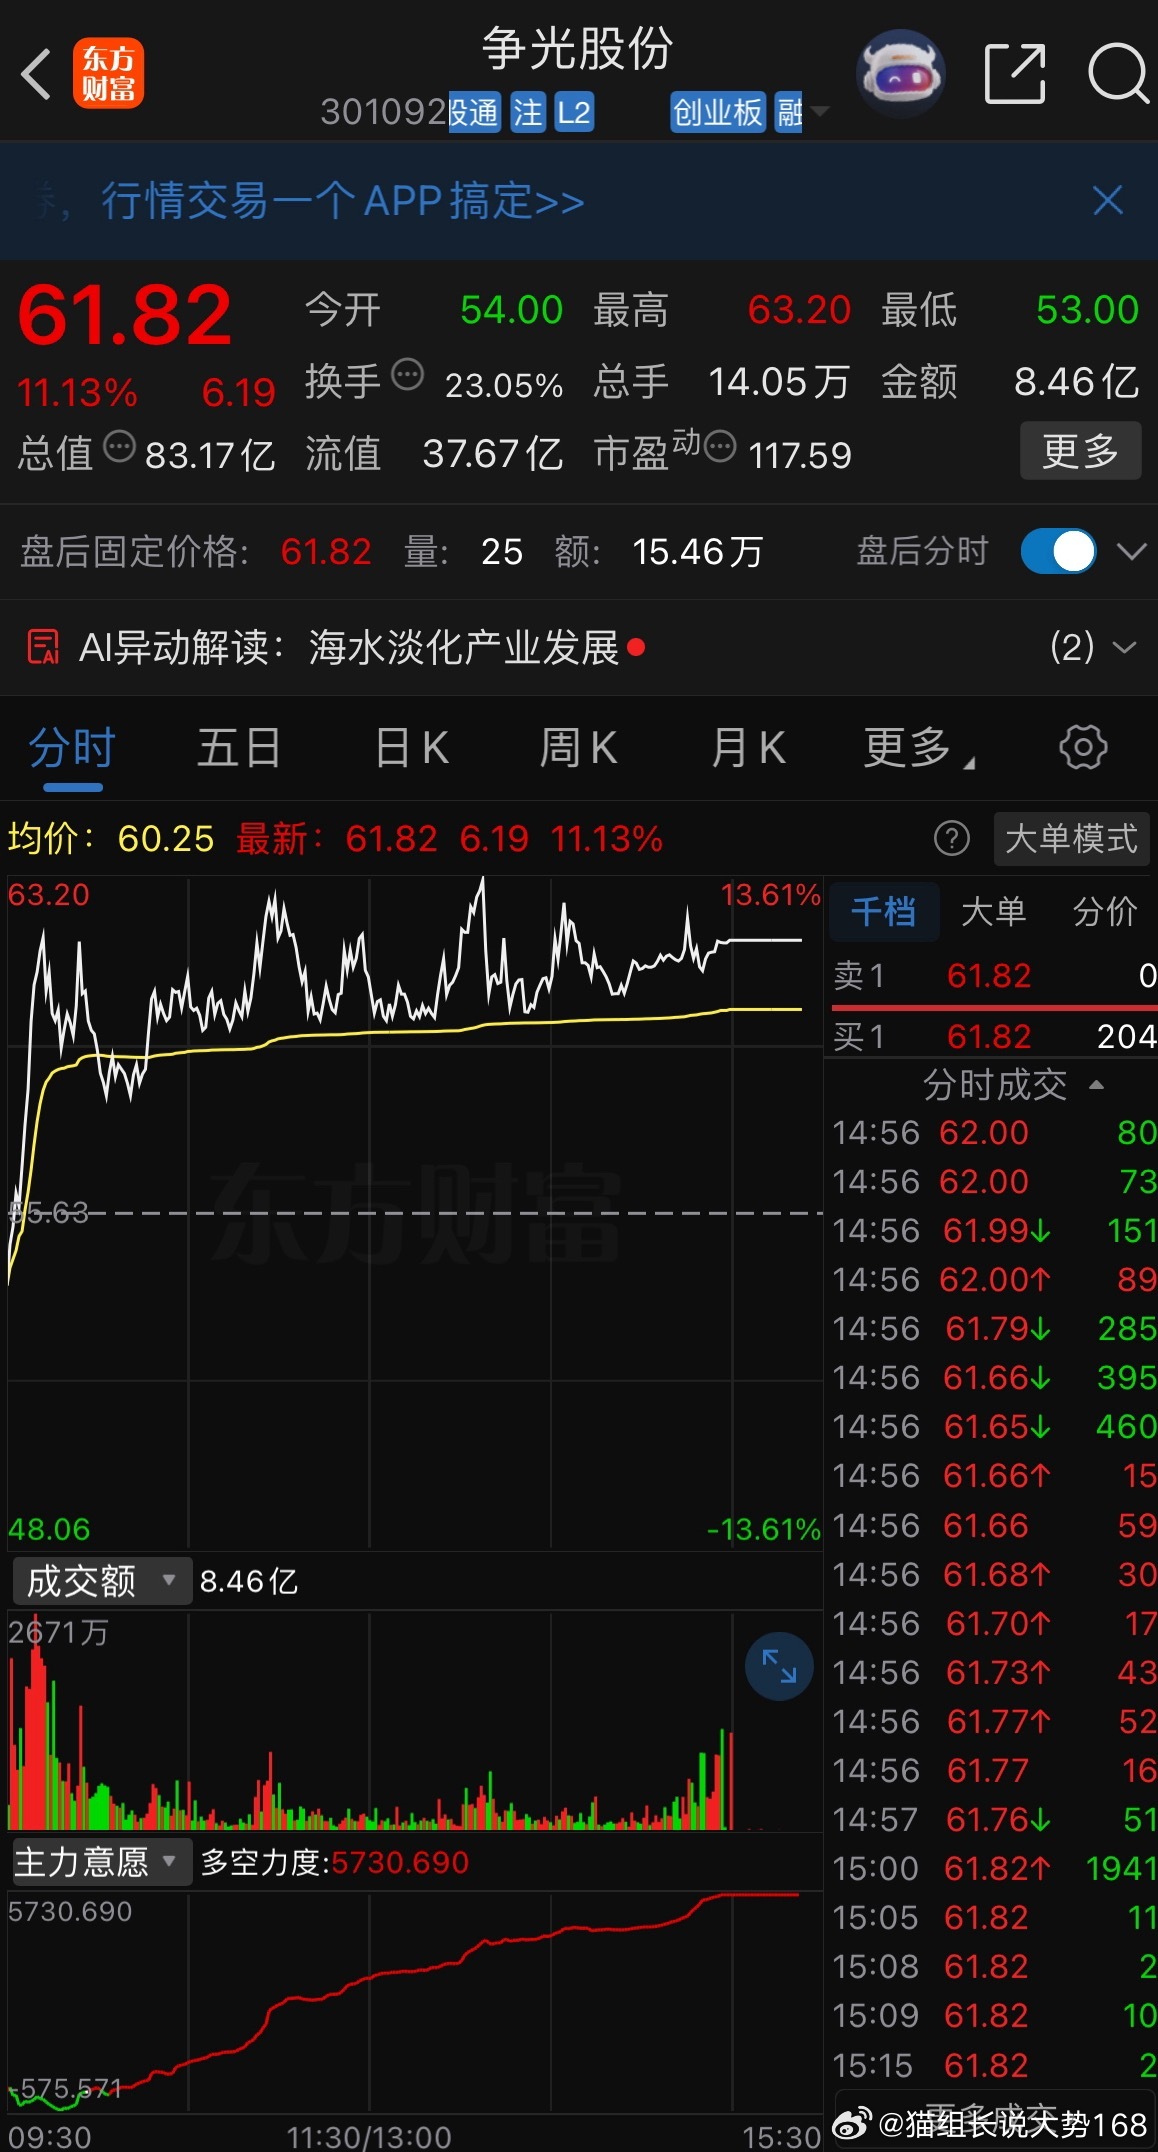1158x2152 pixels.
Task: Tap the info icon beside 总值
Action: pos(119,447)
